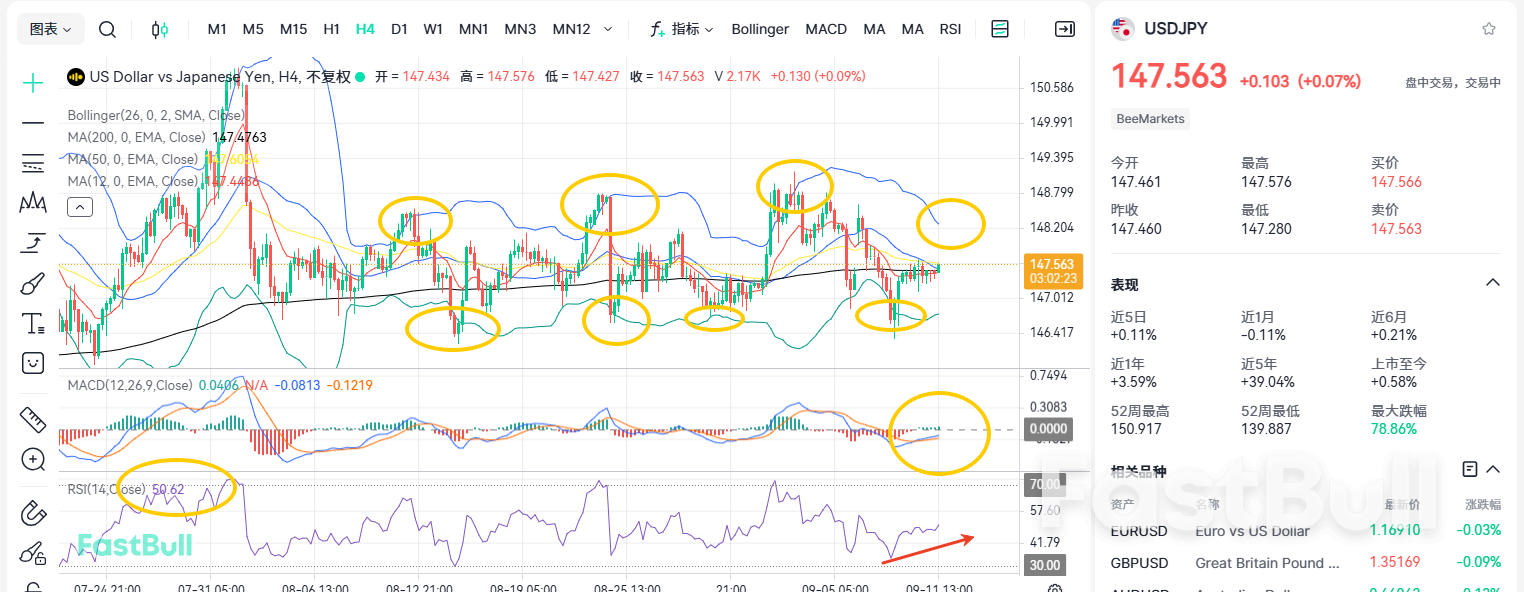Click the 买价 147.566 value
This screenshot has height=592, width=1524.
(x=1396, y=182)
